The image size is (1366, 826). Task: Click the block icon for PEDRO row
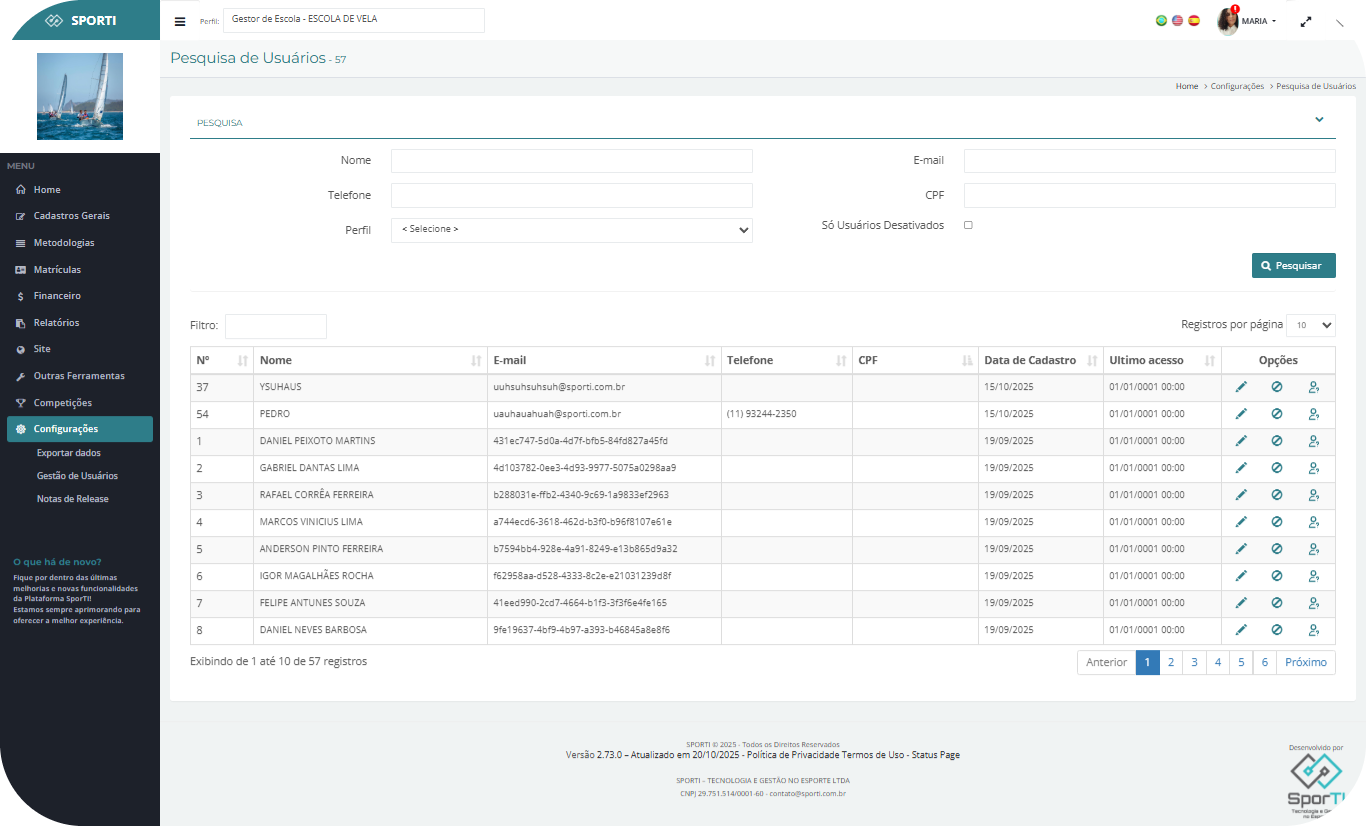click(1277, 414)
